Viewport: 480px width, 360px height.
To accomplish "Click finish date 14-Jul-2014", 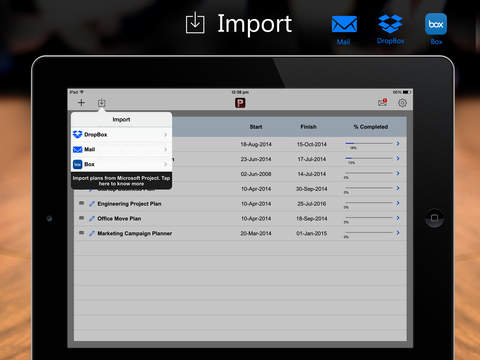I will point(312,174).
